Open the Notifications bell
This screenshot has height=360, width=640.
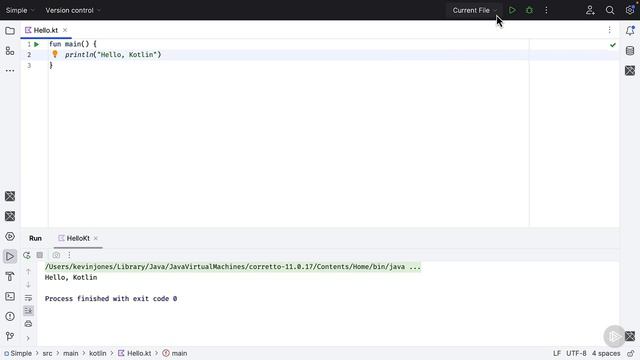(630, 31)
